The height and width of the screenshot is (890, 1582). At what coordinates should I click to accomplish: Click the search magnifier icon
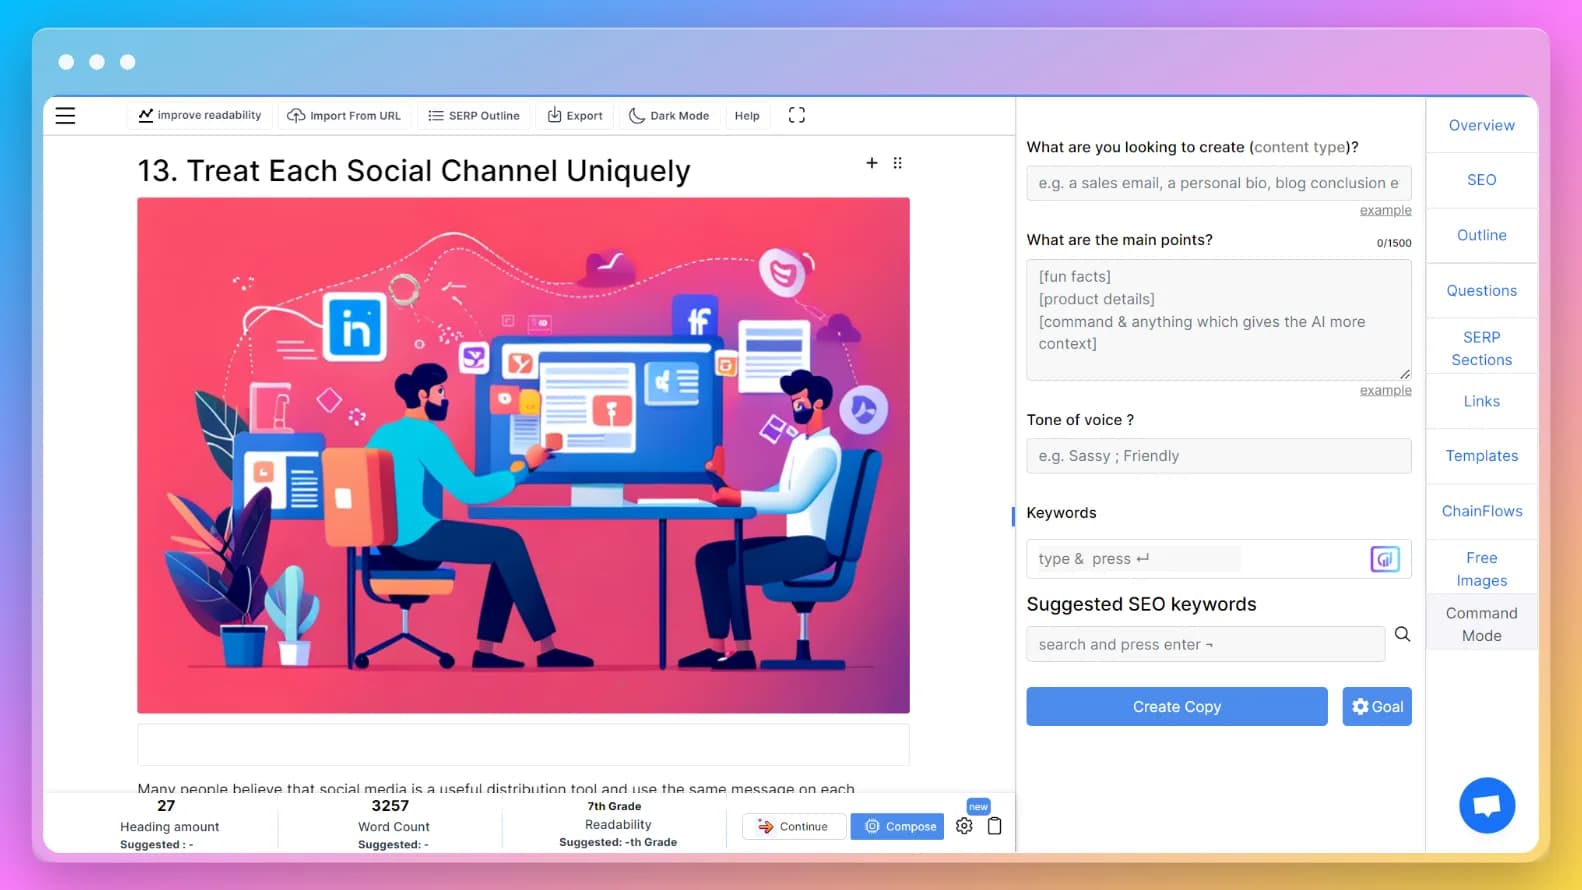(x=1402, y=634)
